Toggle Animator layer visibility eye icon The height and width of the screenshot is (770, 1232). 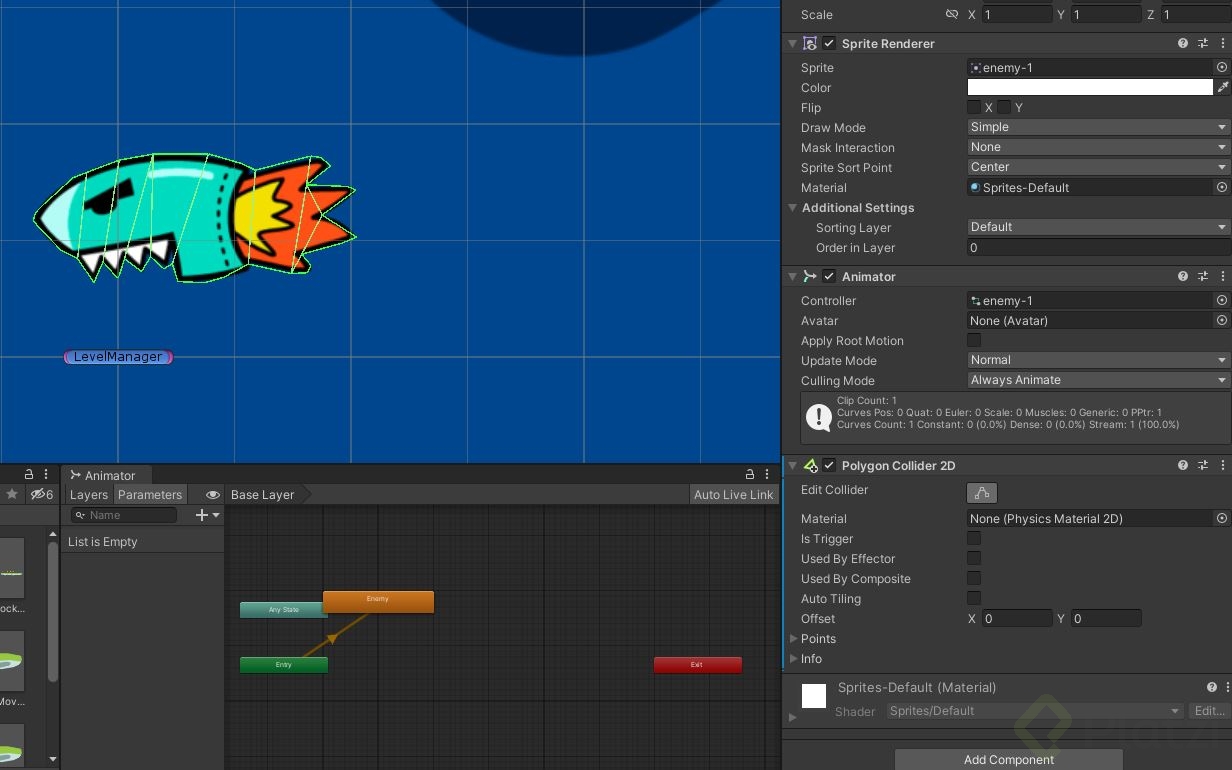(212, 495)
